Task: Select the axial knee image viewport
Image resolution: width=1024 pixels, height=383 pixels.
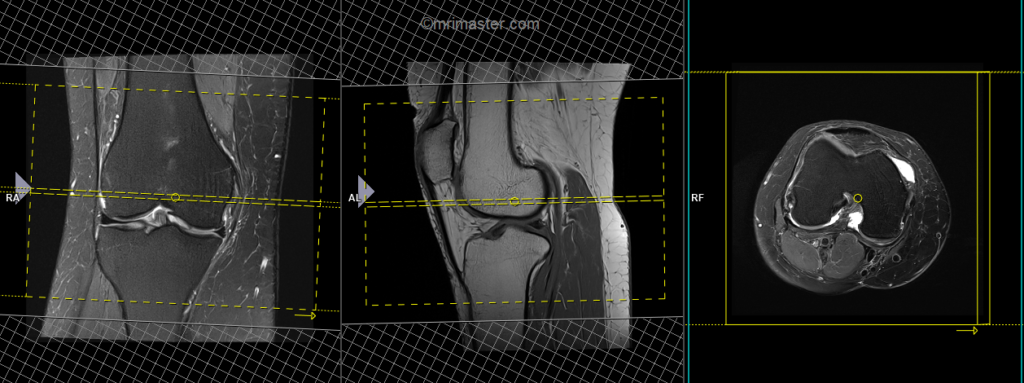Action: 854,192
